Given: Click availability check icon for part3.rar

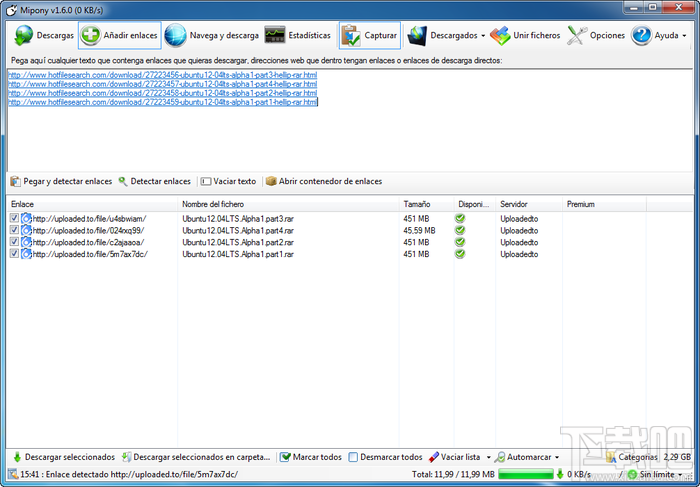Looking at the screenshot, I should [x=460, y=218].
